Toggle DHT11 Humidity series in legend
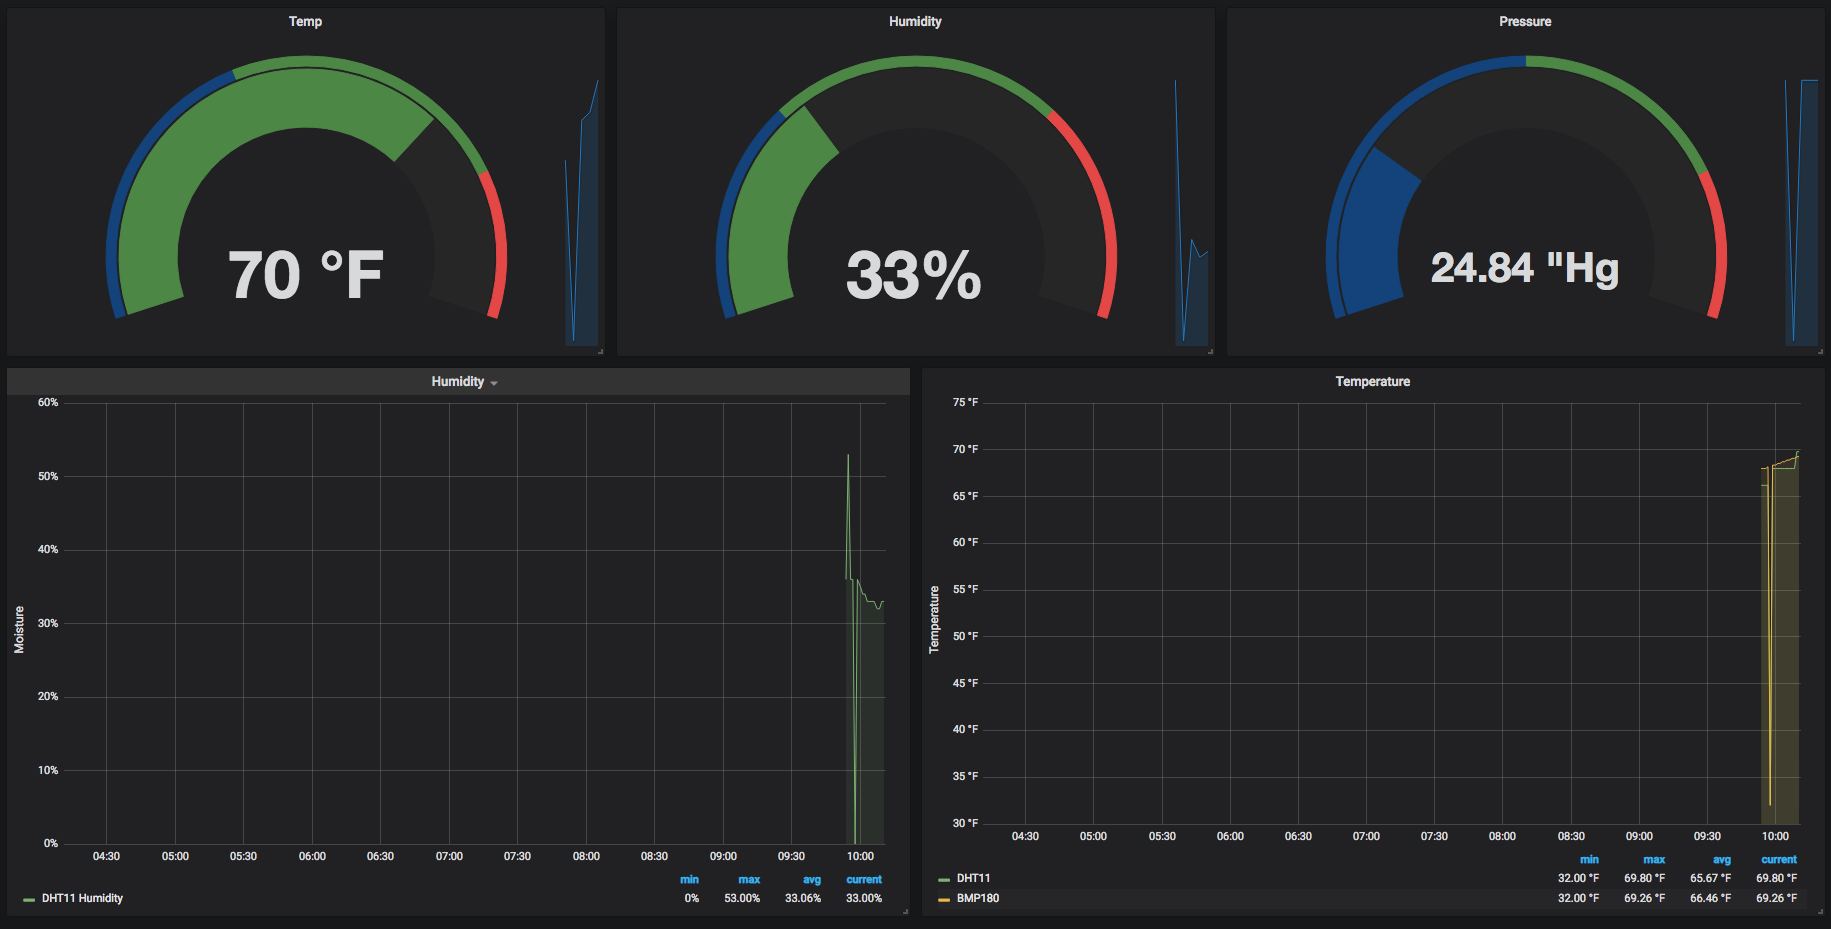Viewport: 1831px width, 929px height. pyautogui.click(x=82, y=898)
